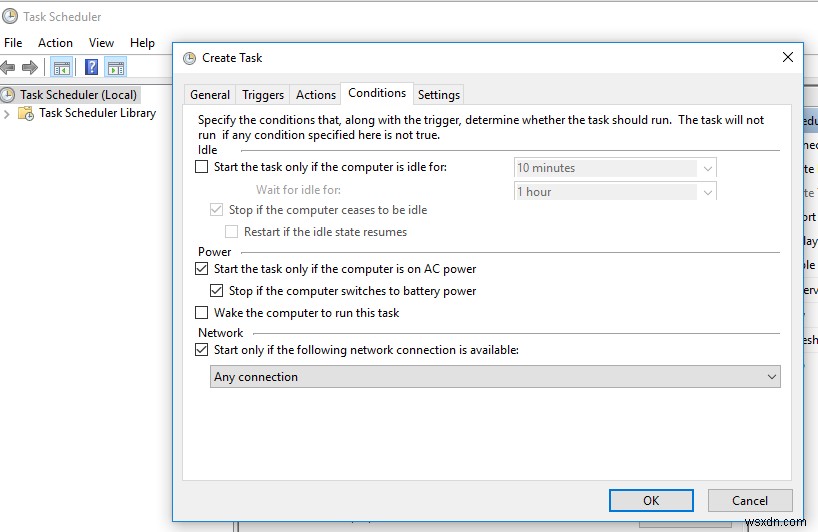Image resolution: width=818 pixels, height=532 pixels.
Task: Toggle Stop if the computer ceases to be idle
Action: (216, 210)
